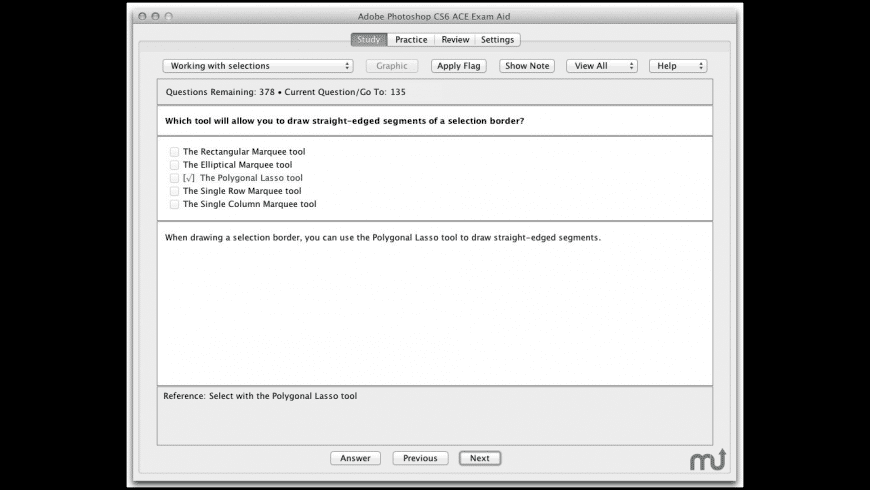The width and height of the screenshot is (870, 490).
Task: Click the Questions Remaining / Go To status line
Action: tap(285, 92)
